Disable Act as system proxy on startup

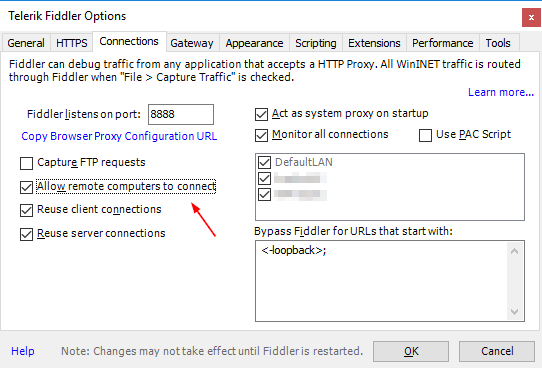[x=261, y=114]
